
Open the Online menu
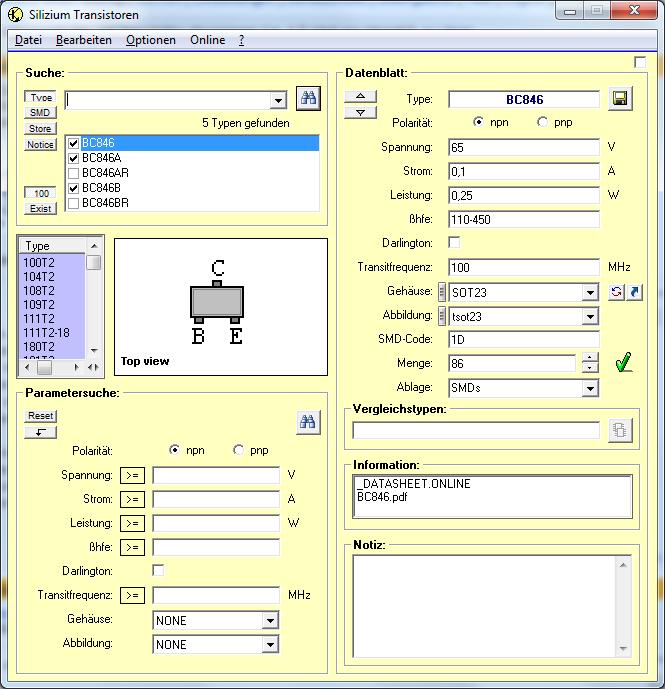pos(207,40)
